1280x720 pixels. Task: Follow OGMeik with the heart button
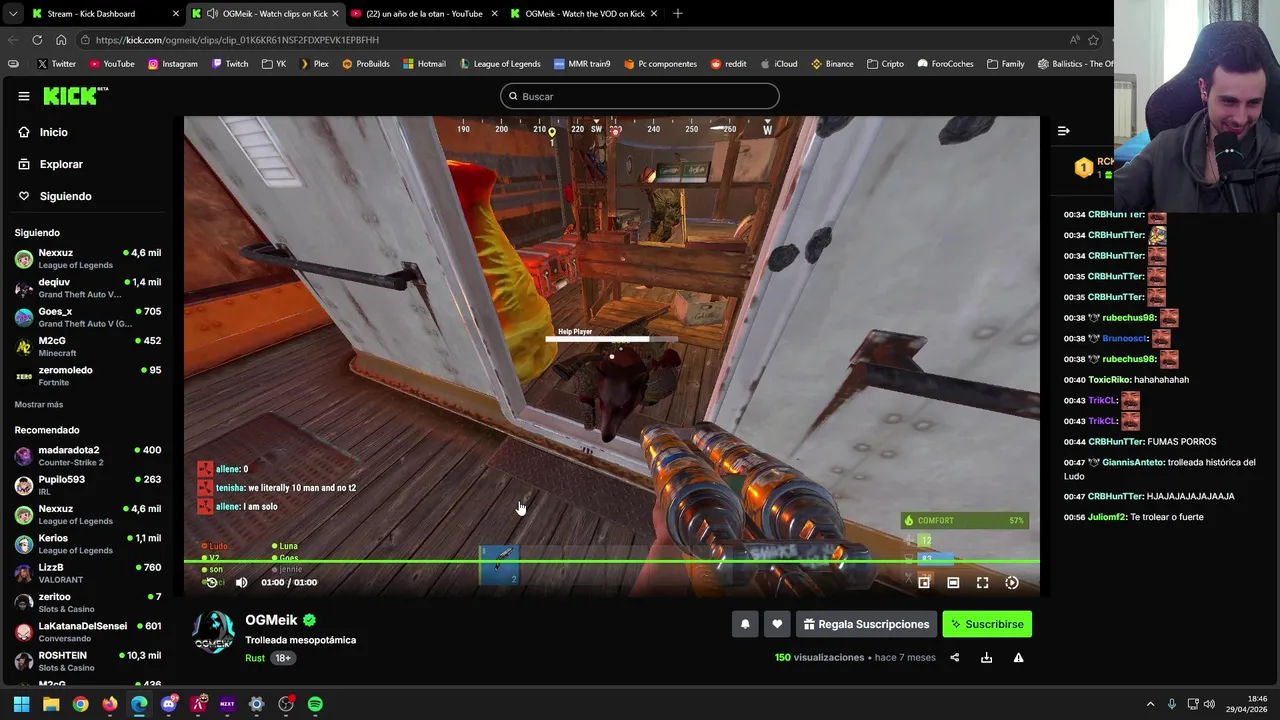[777, 624]
